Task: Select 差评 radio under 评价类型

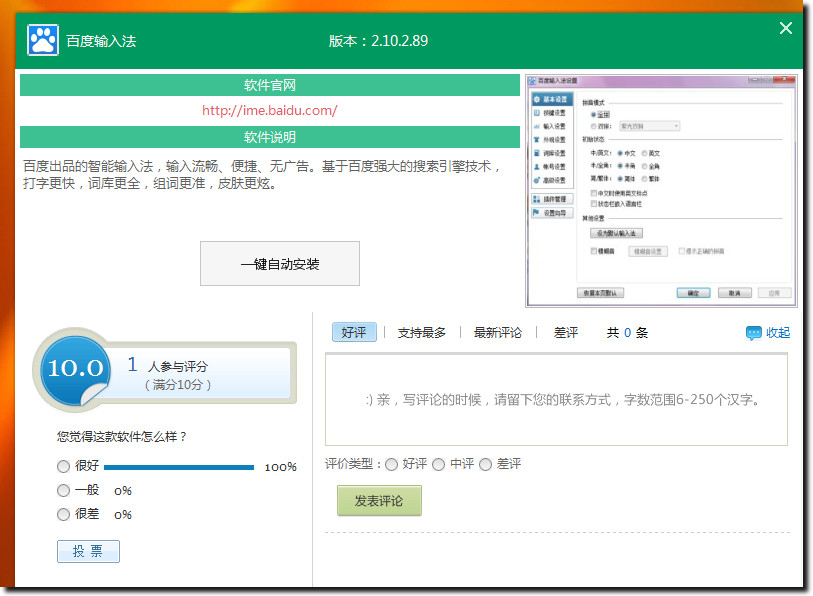Action: click(x=485, y=464)
